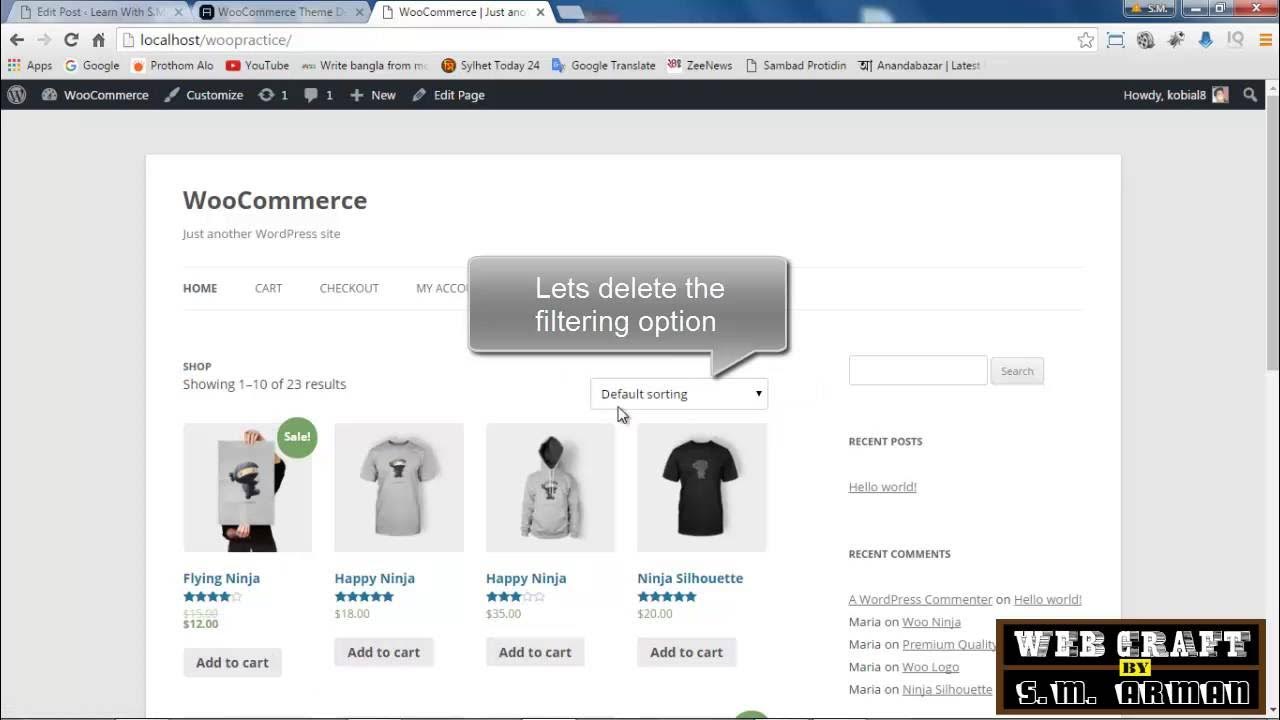Switch to the WooCommerce Theme tab
The height and width of the screenshot is (720, 1280).
coord(282,12)
